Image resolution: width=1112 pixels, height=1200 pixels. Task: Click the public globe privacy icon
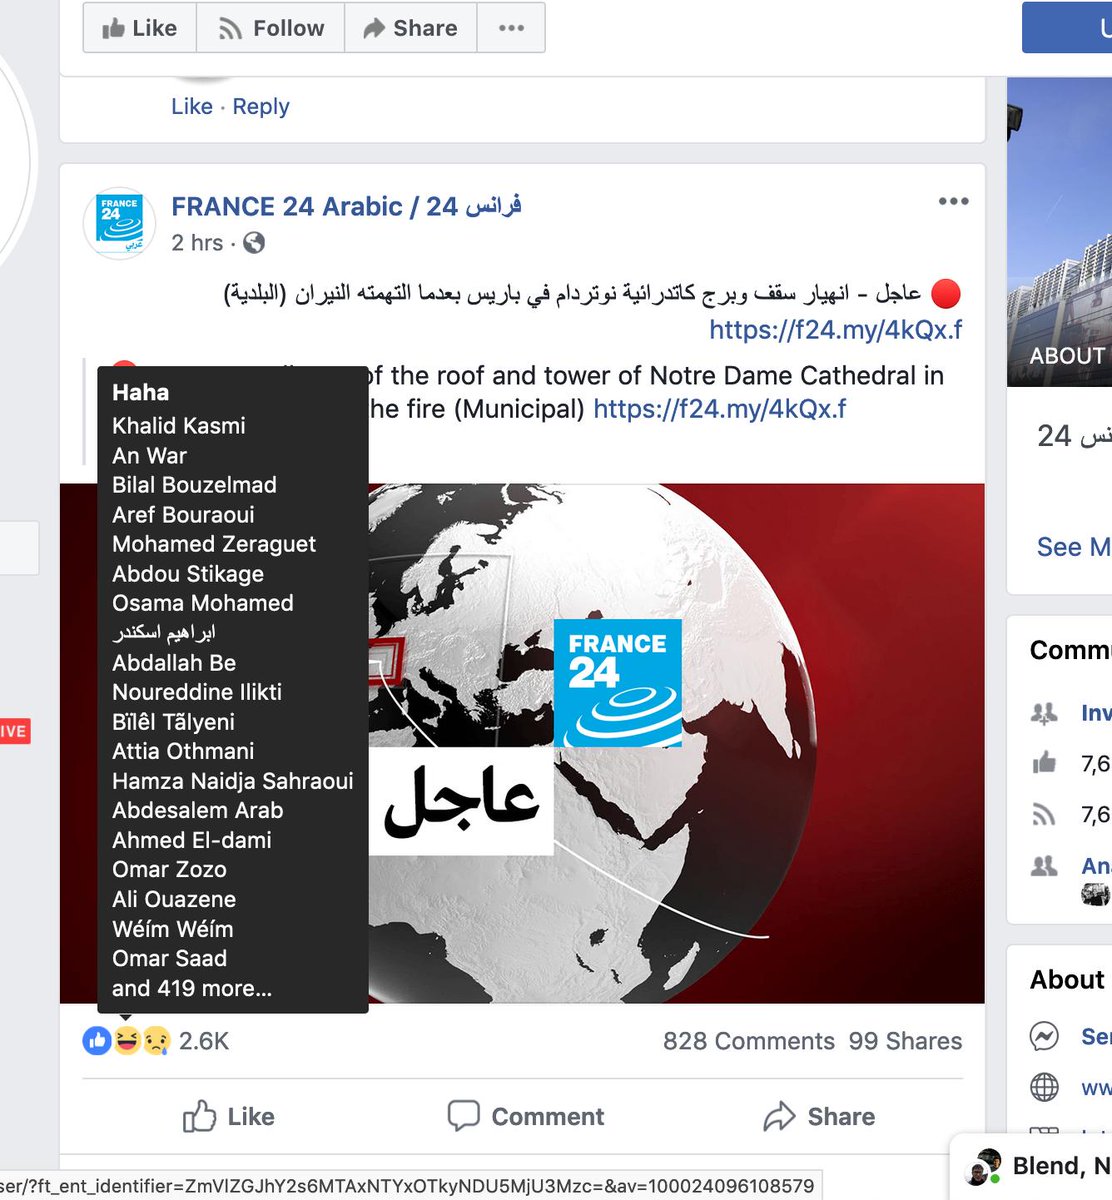[x=254, y=243]
